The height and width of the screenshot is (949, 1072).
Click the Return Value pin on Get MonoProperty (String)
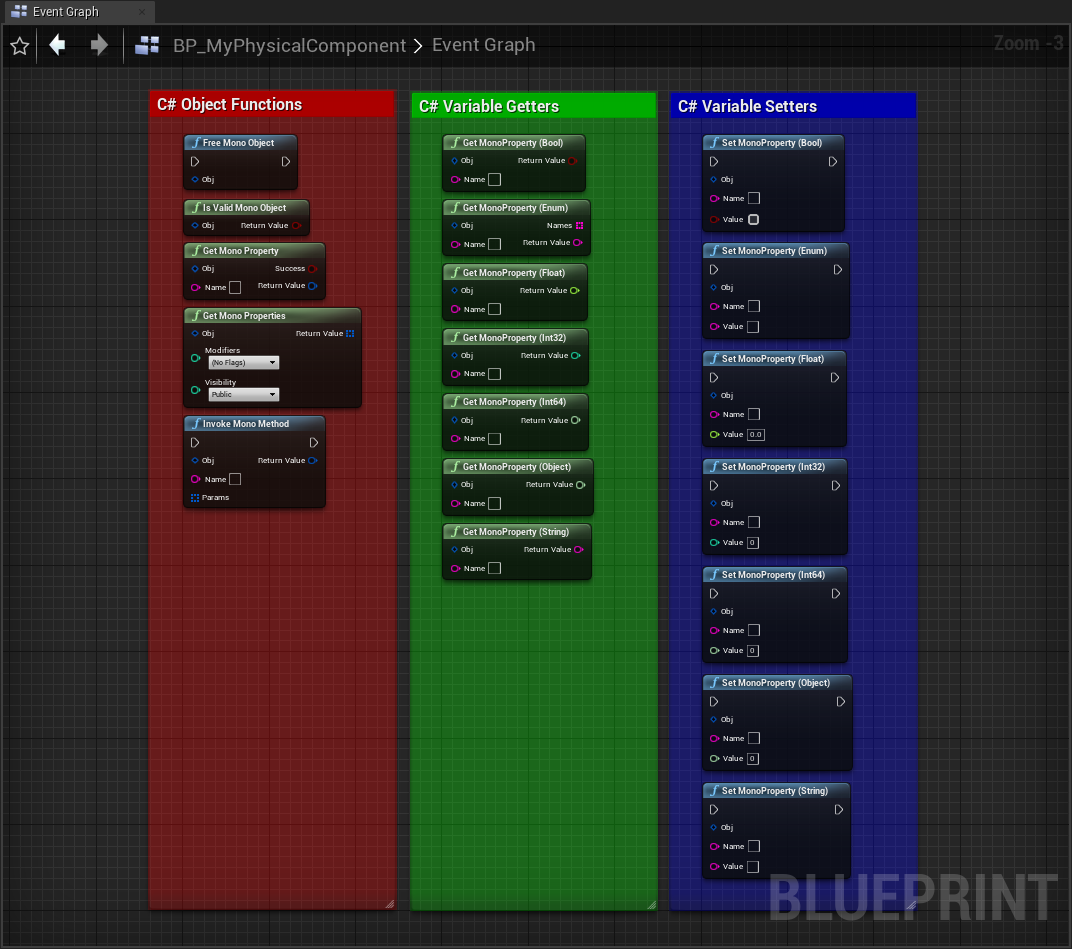pos(579,550)
